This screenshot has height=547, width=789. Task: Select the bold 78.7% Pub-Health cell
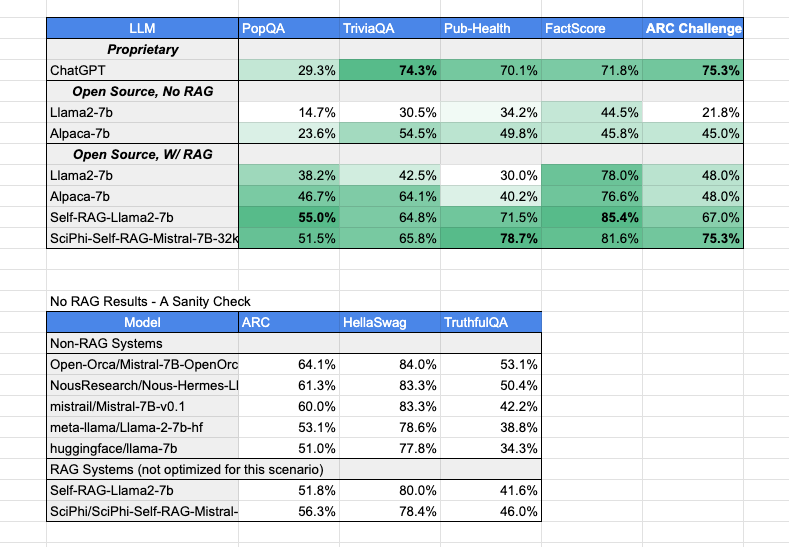492,238
